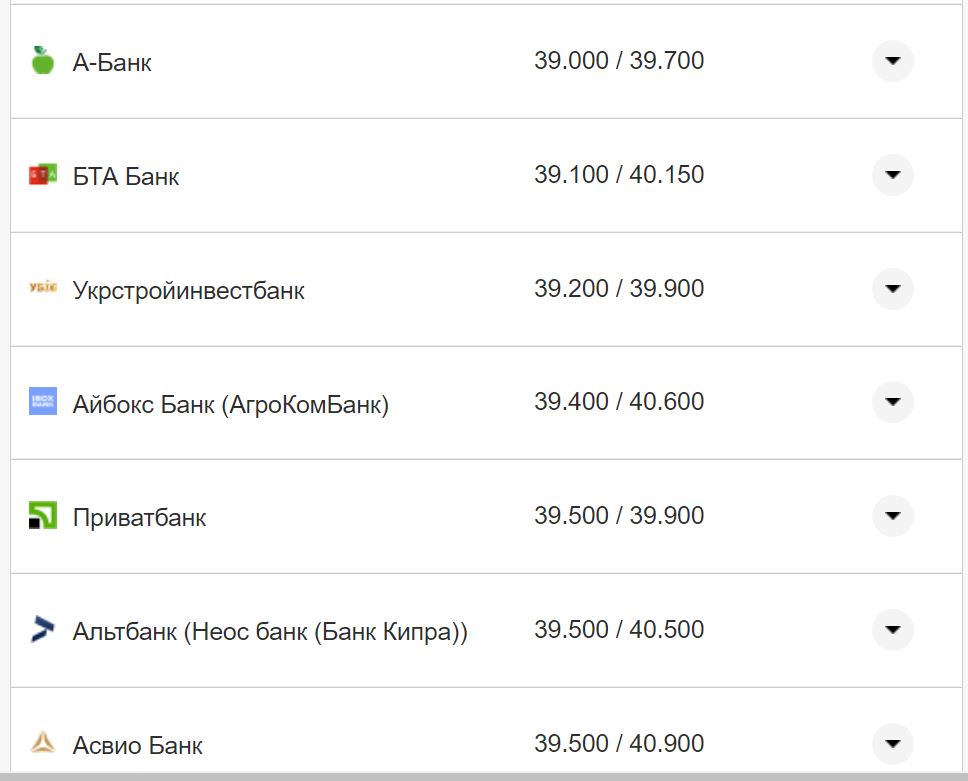This screenshot has height=781, width=968.
Task: Click the Асвио Банк logo icon
Action: (x=43, y=743)
